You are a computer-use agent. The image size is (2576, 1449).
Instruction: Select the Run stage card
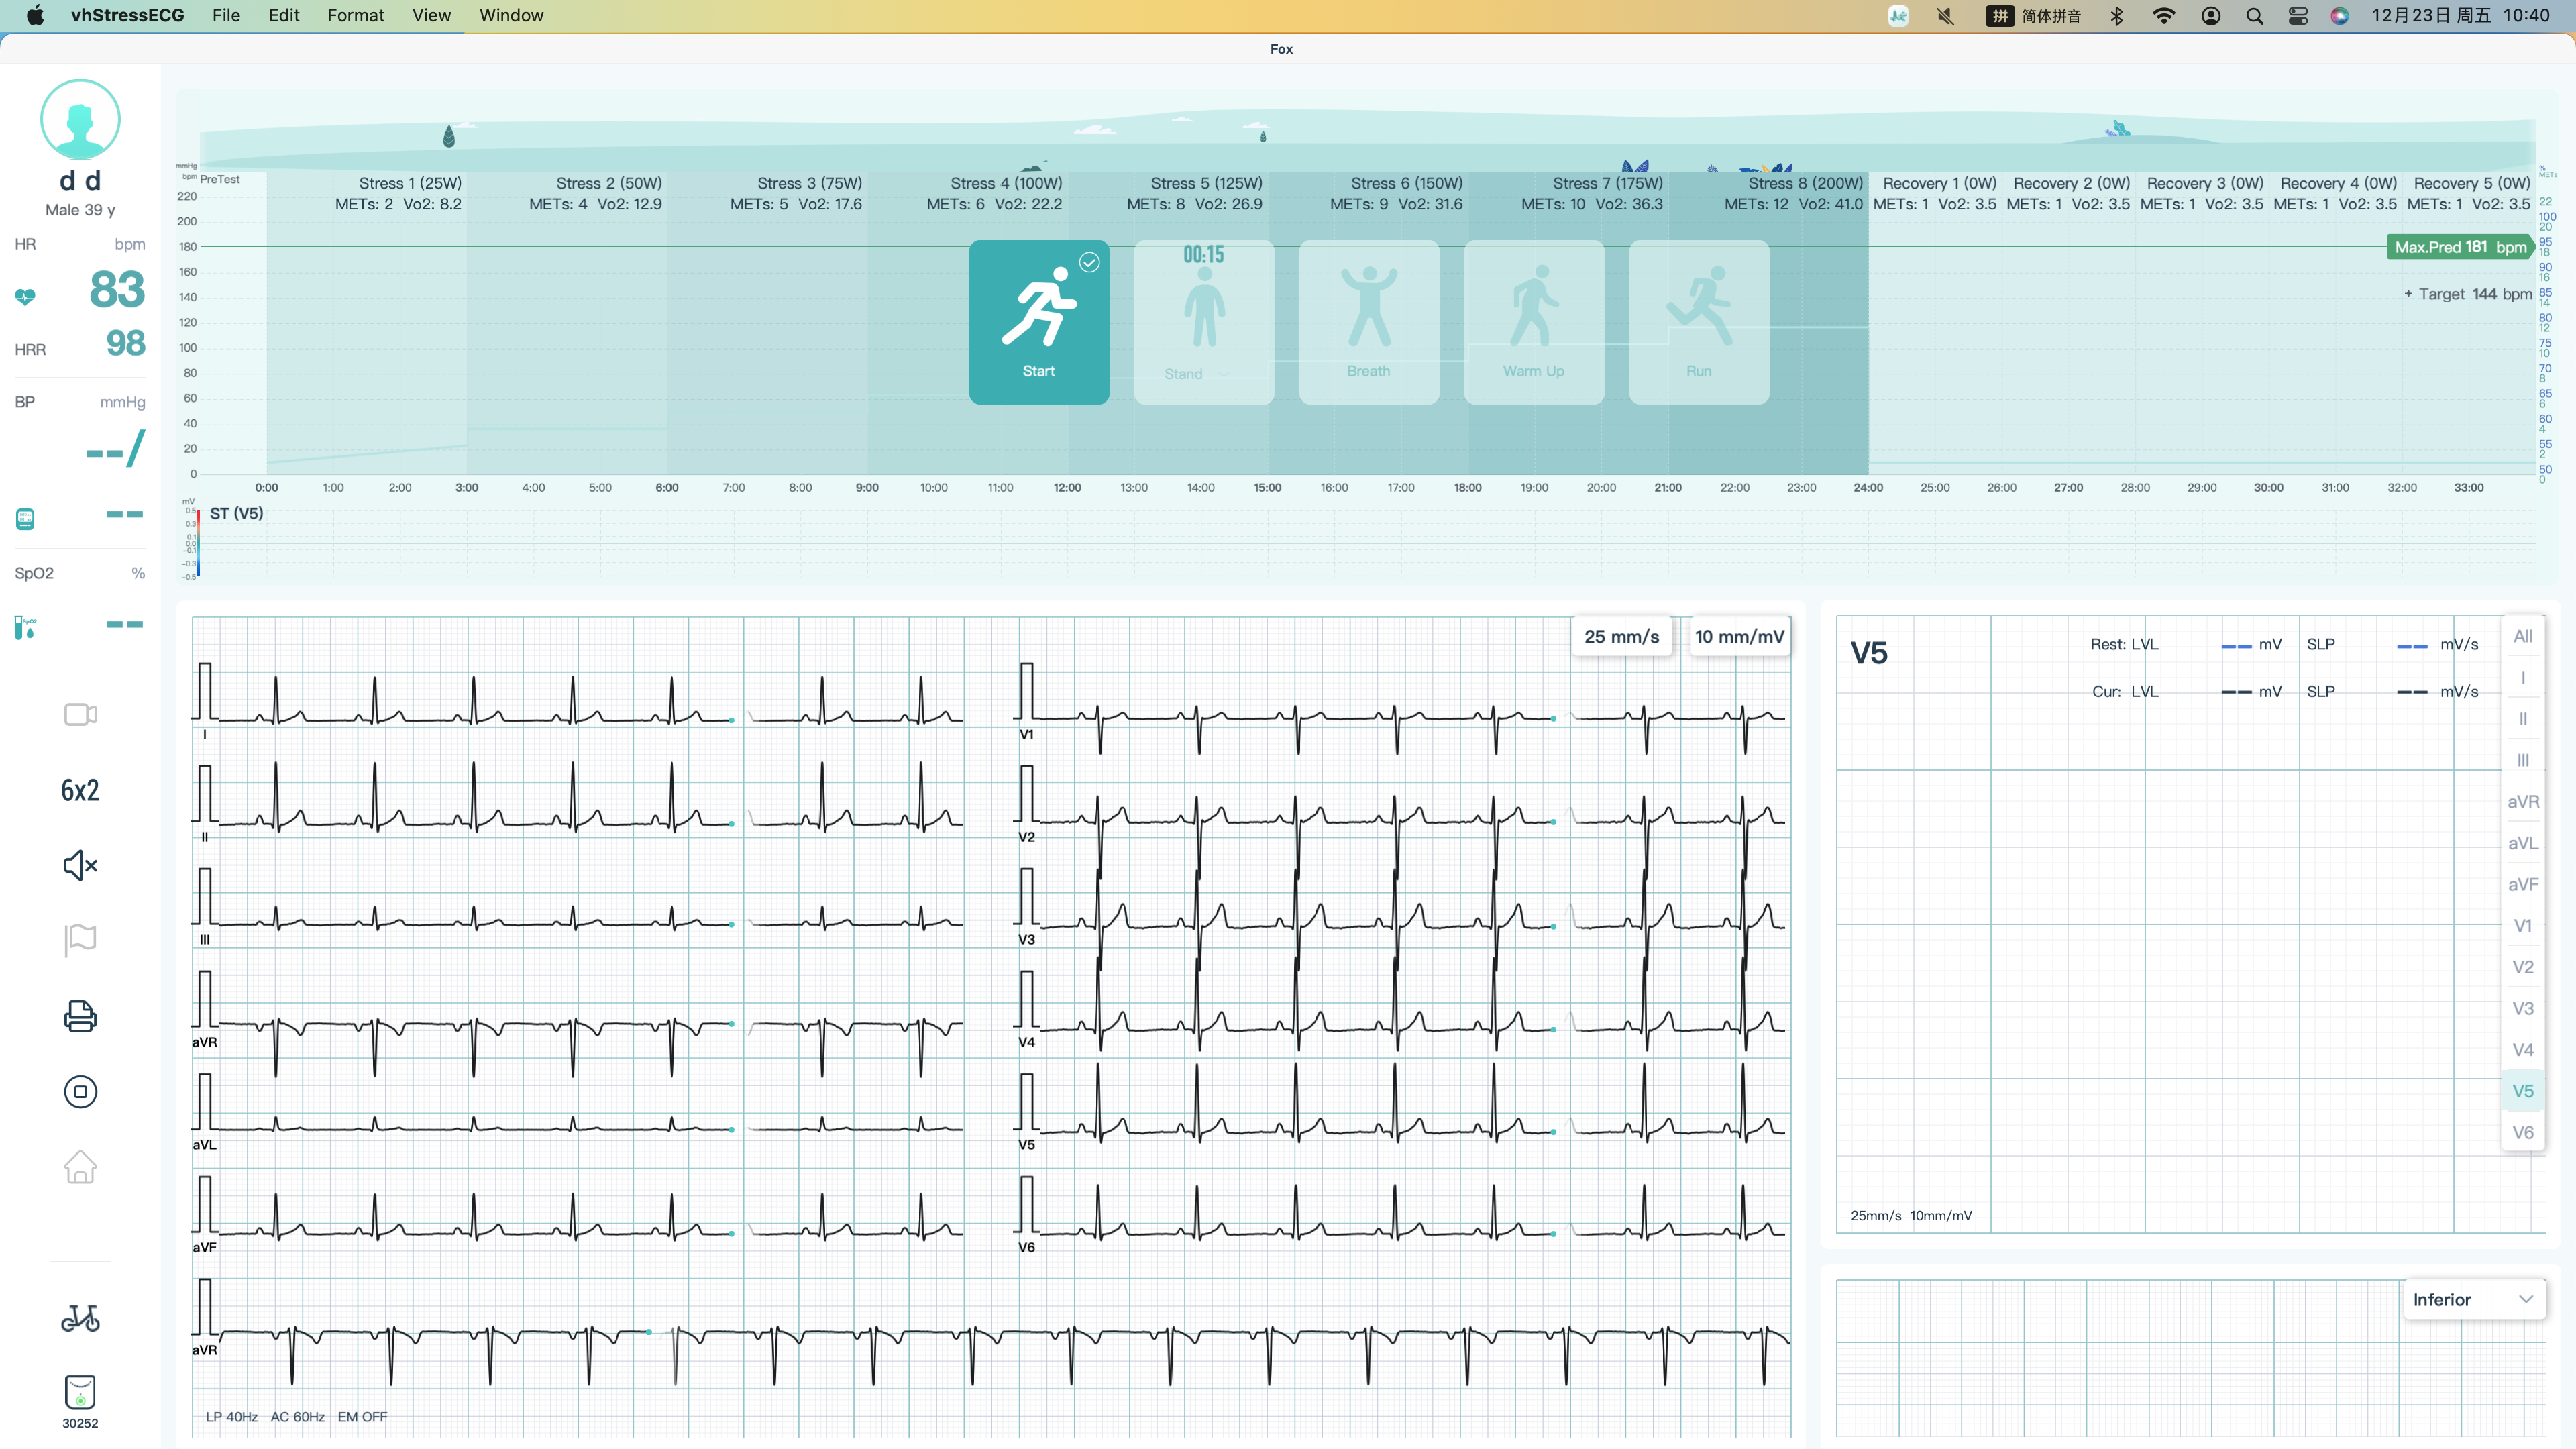[x=1698, y=322]
